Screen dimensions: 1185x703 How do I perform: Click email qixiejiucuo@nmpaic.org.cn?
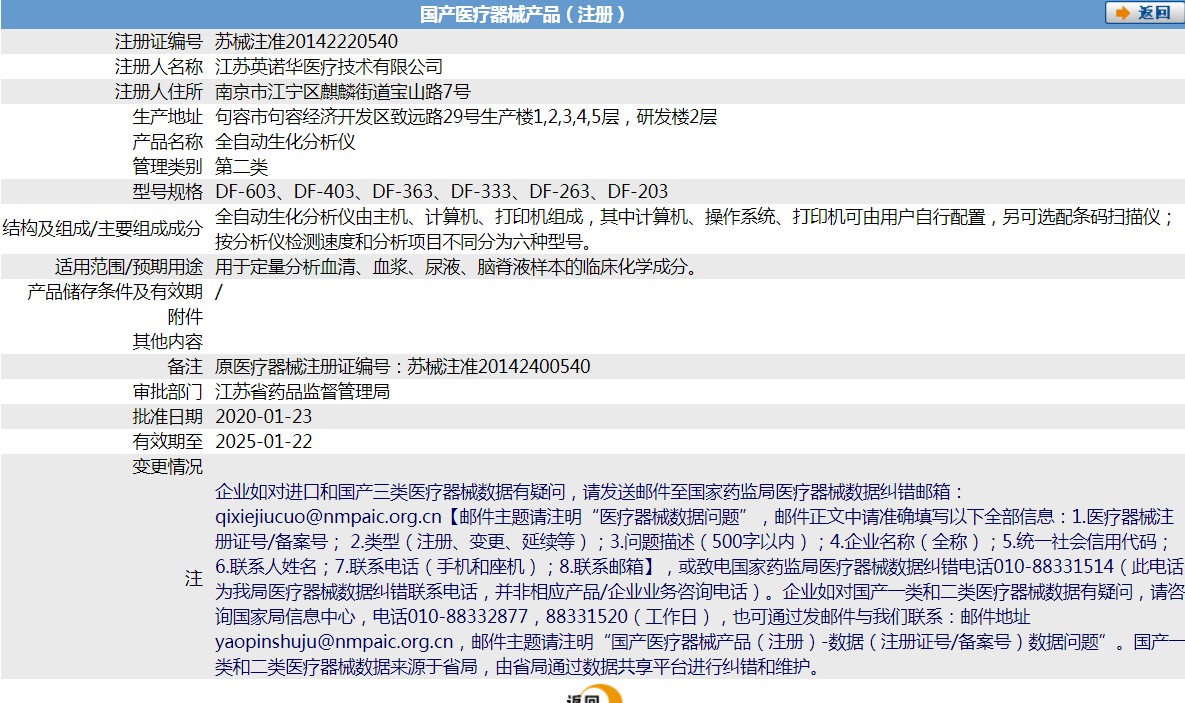(x=328, y=516)
